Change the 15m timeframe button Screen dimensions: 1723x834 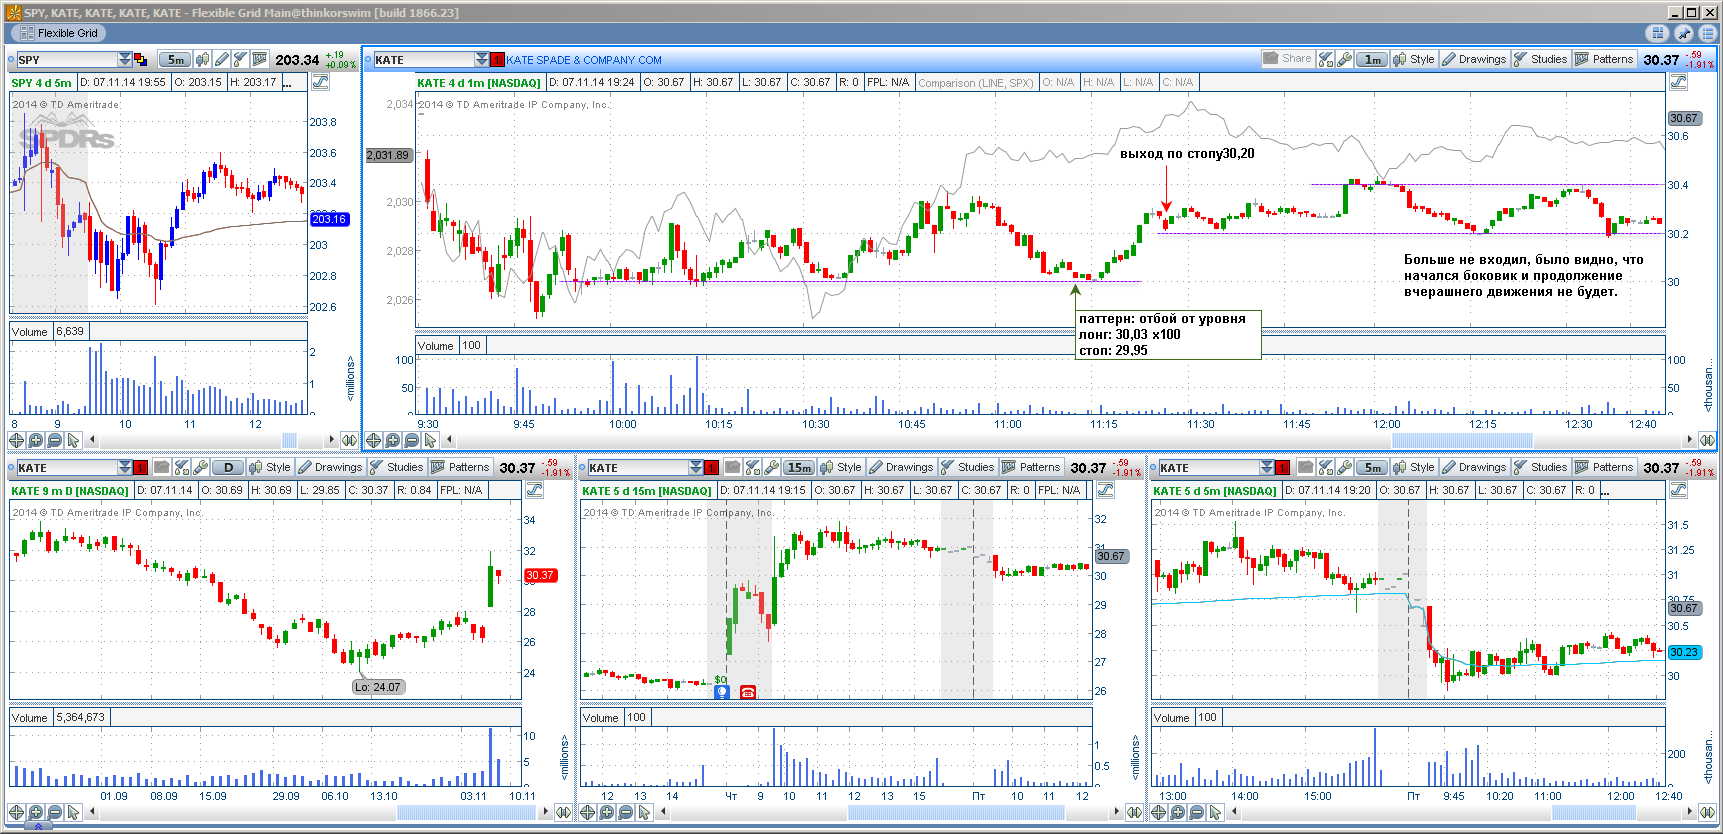[x=799, y=468]
